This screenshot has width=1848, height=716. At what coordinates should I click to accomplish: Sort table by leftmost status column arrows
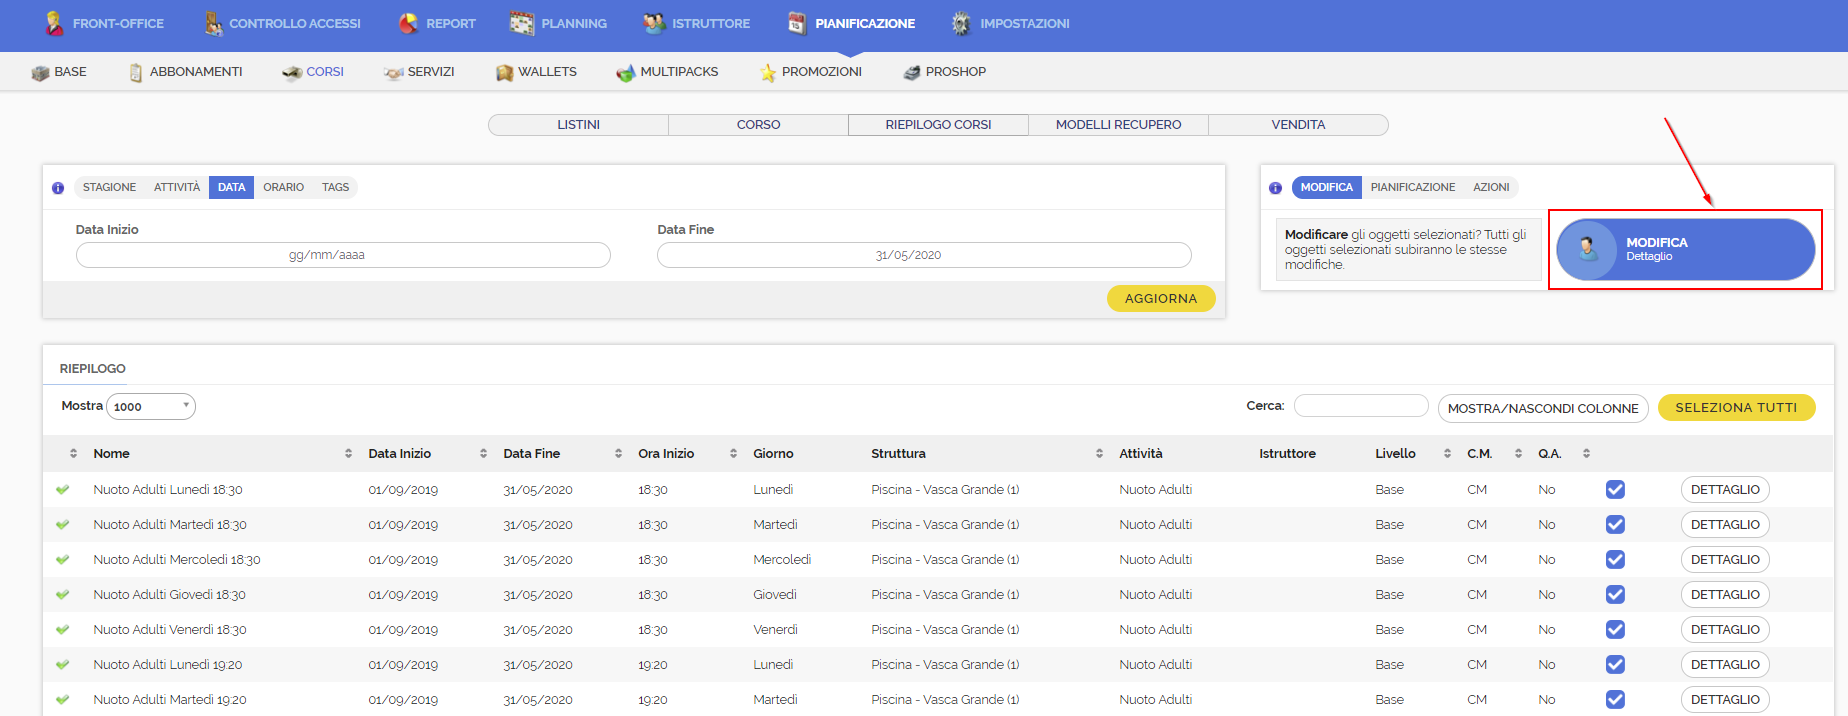click(73, 454)
